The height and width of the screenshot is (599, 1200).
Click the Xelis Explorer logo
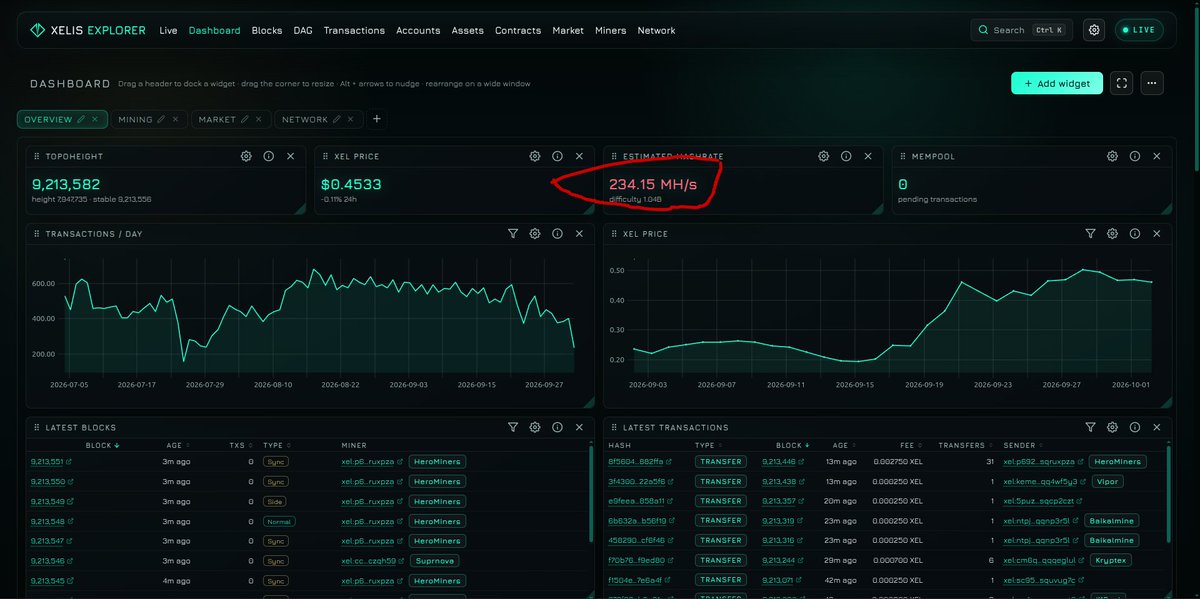(x=87, y=30)
